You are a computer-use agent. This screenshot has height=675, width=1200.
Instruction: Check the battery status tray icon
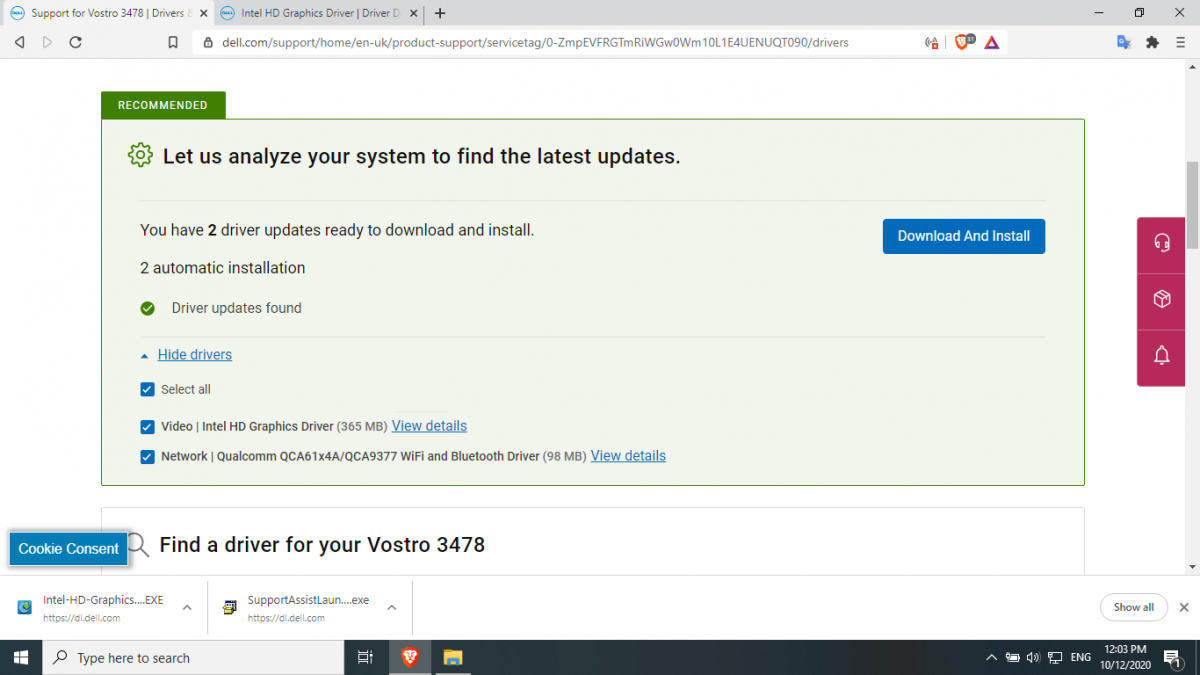point(1013,658)
